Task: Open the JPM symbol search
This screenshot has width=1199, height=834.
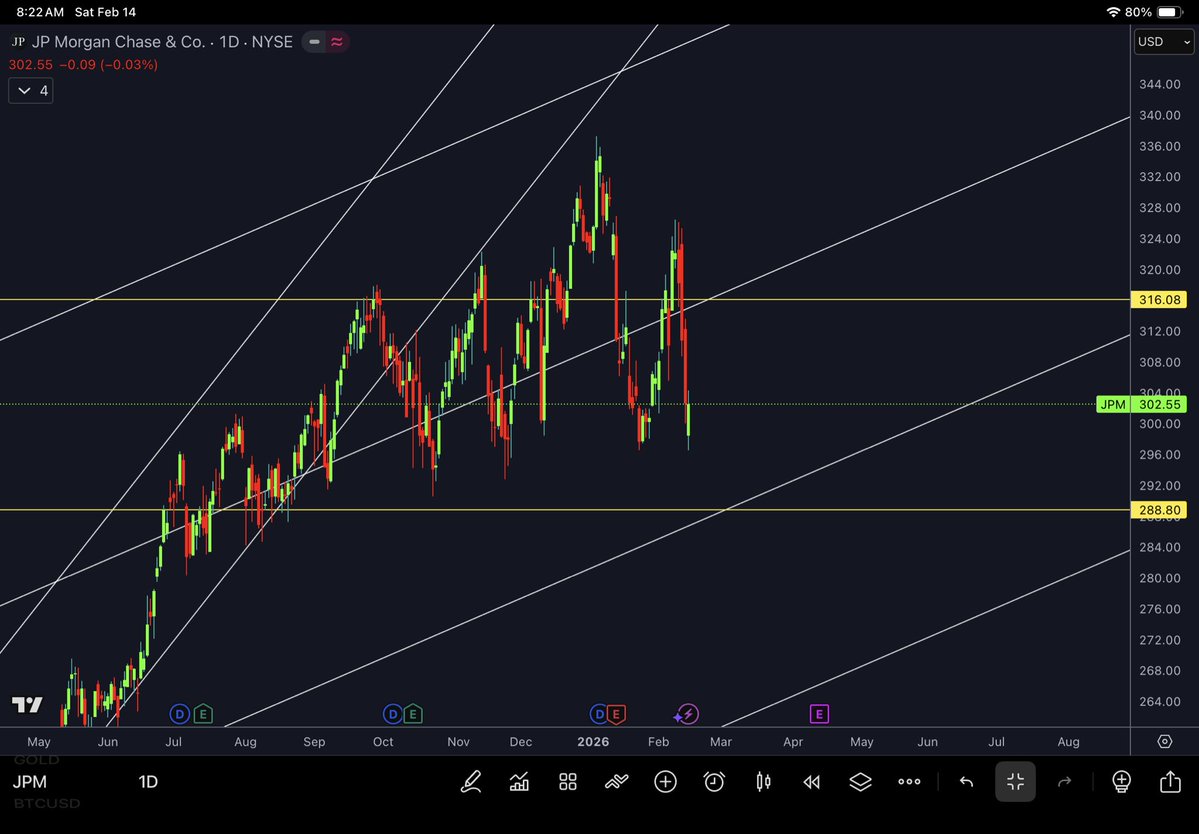Action: point(30,781)
